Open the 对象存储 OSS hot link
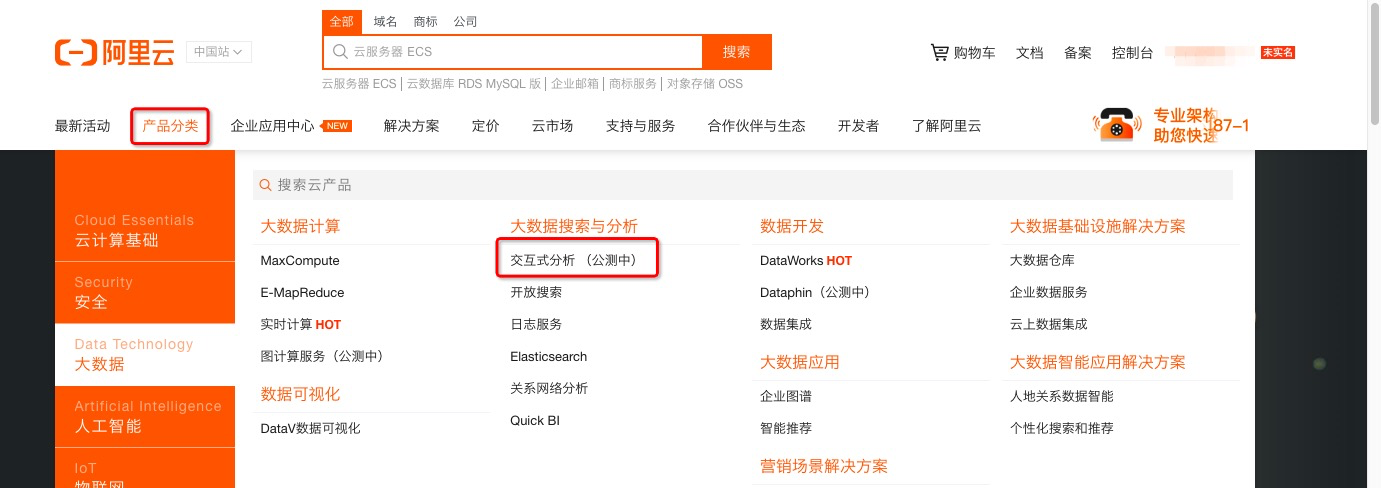The height and width of the screenshot is (488, 1381). click(x=705, y=84)
